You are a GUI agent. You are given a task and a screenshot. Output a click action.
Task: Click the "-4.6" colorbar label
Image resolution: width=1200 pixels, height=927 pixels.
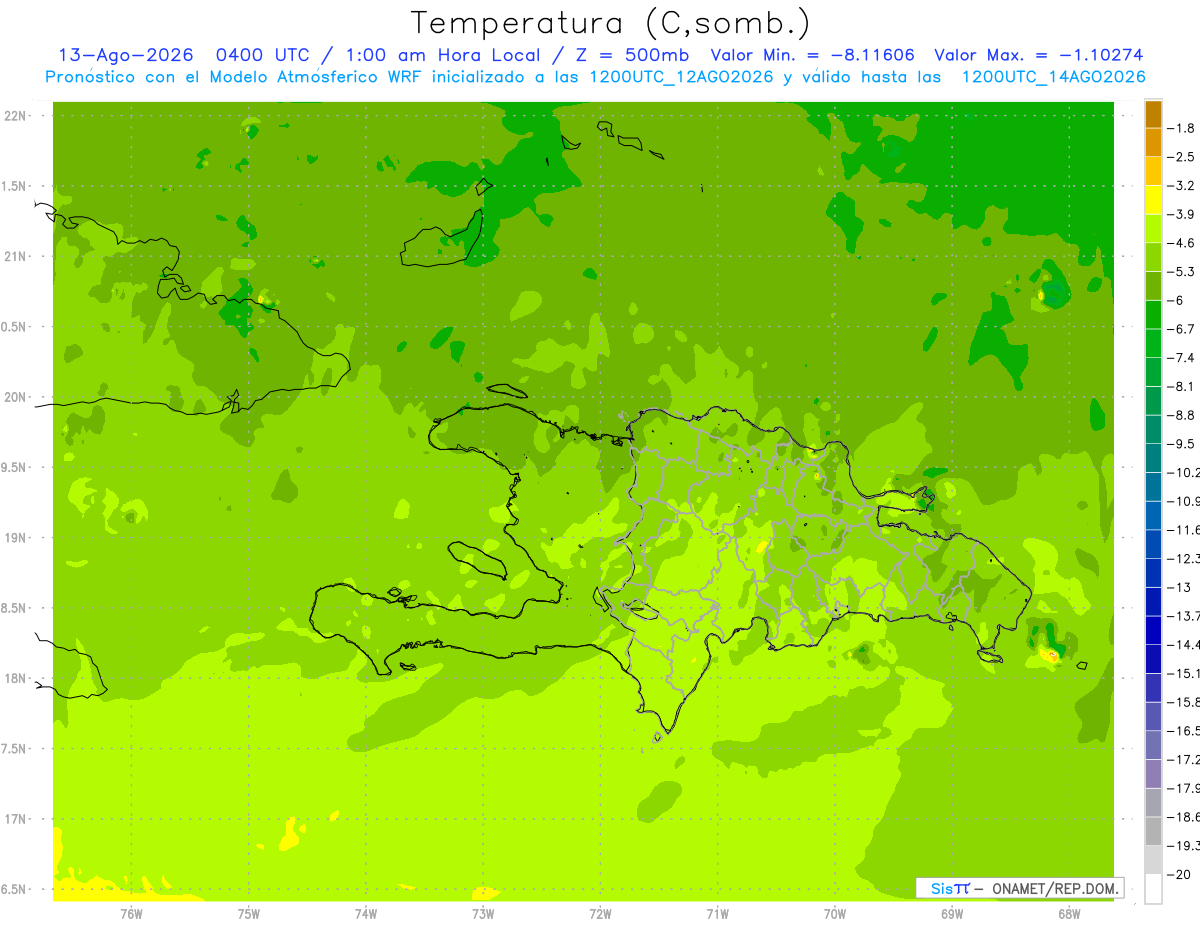[1183, 243]
